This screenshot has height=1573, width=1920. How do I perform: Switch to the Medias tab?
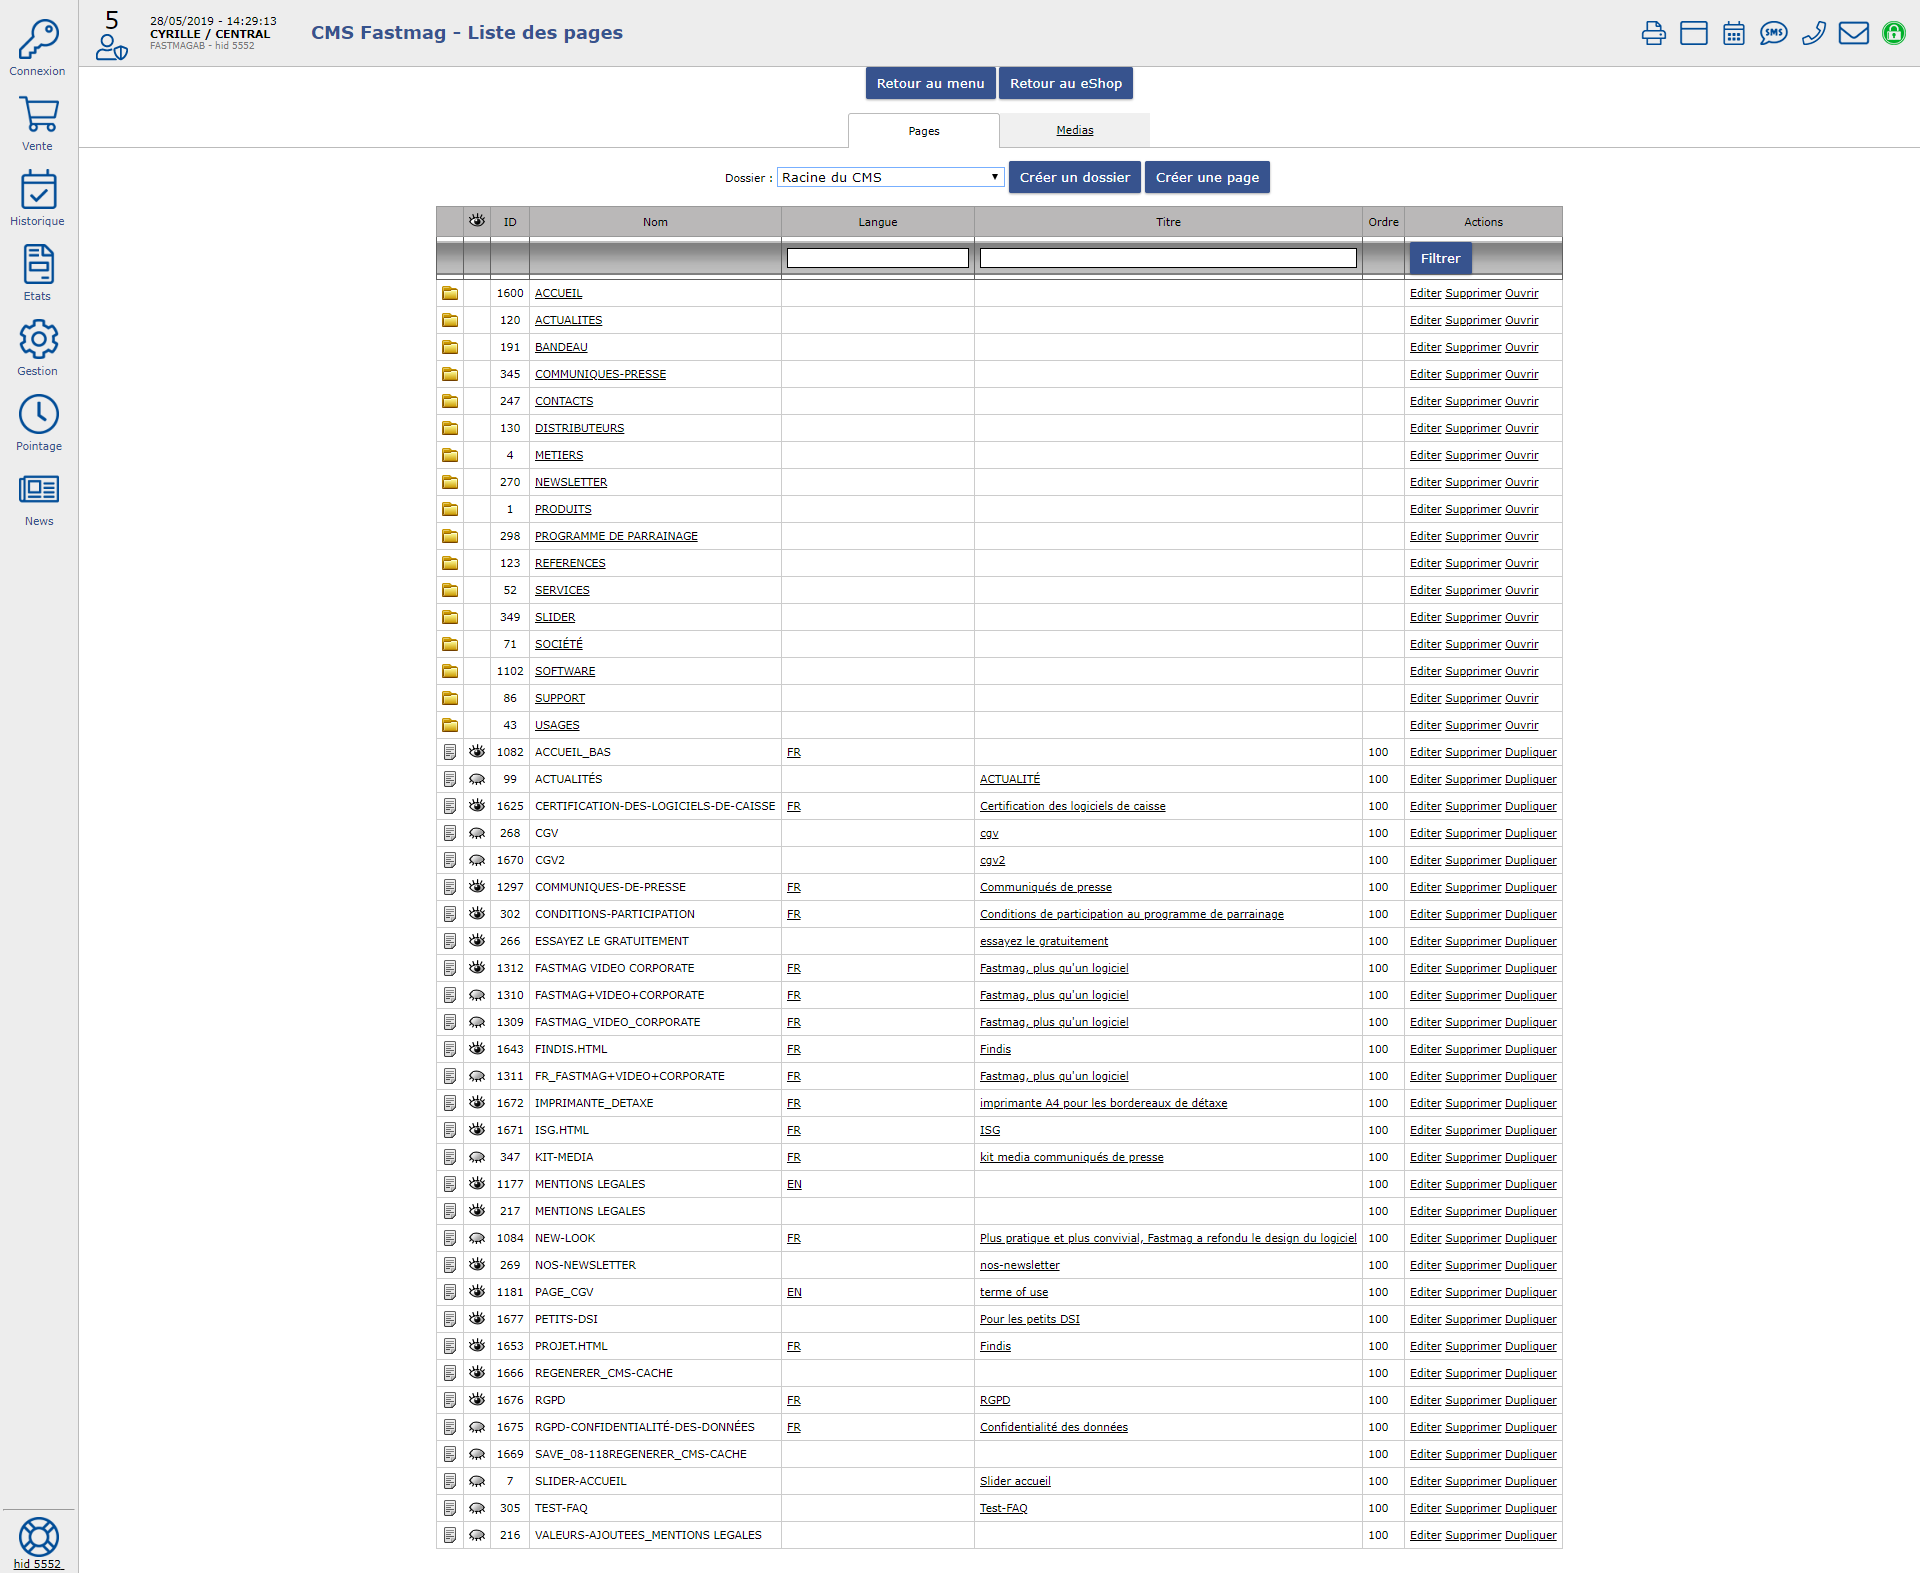(1074, 130)
